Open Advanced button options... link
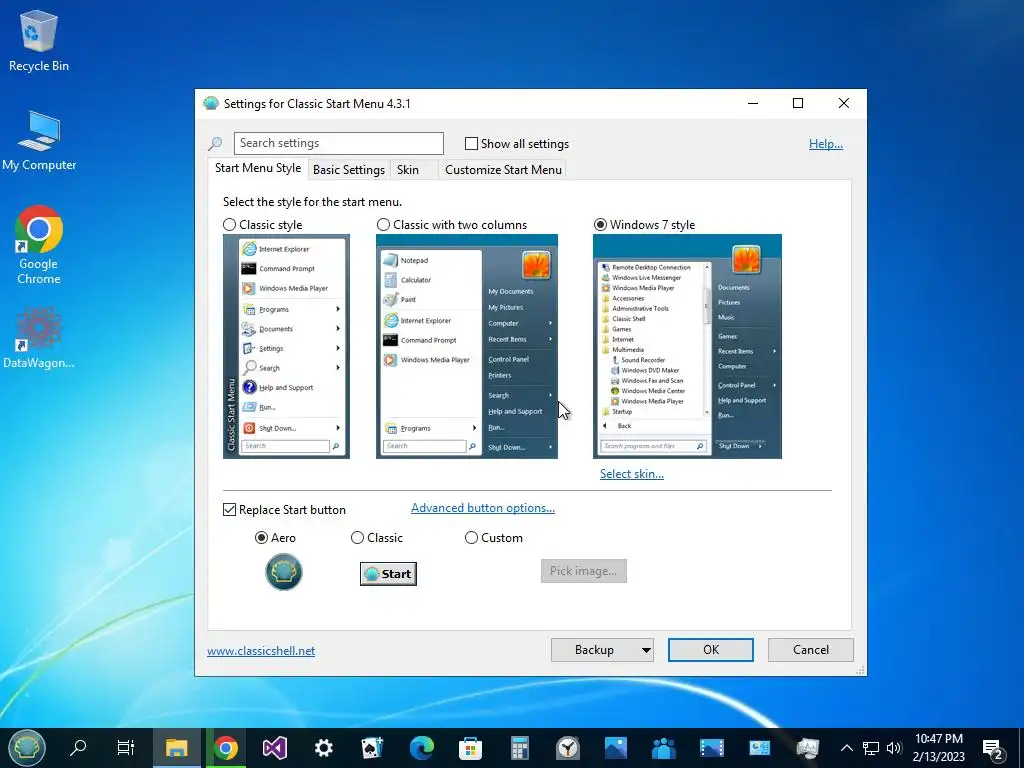This screenshot has width=1024, height=768. tap(483, 508)
